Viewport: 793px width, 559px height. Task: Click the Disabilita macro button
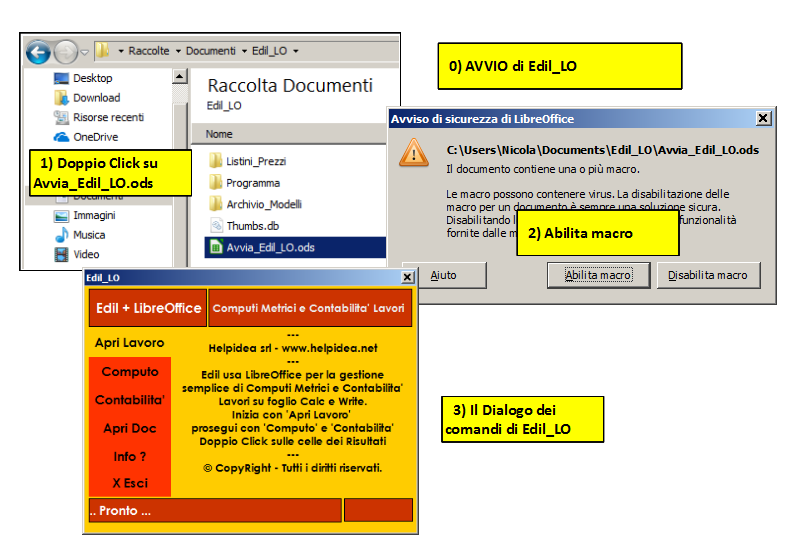coord(708,275)
